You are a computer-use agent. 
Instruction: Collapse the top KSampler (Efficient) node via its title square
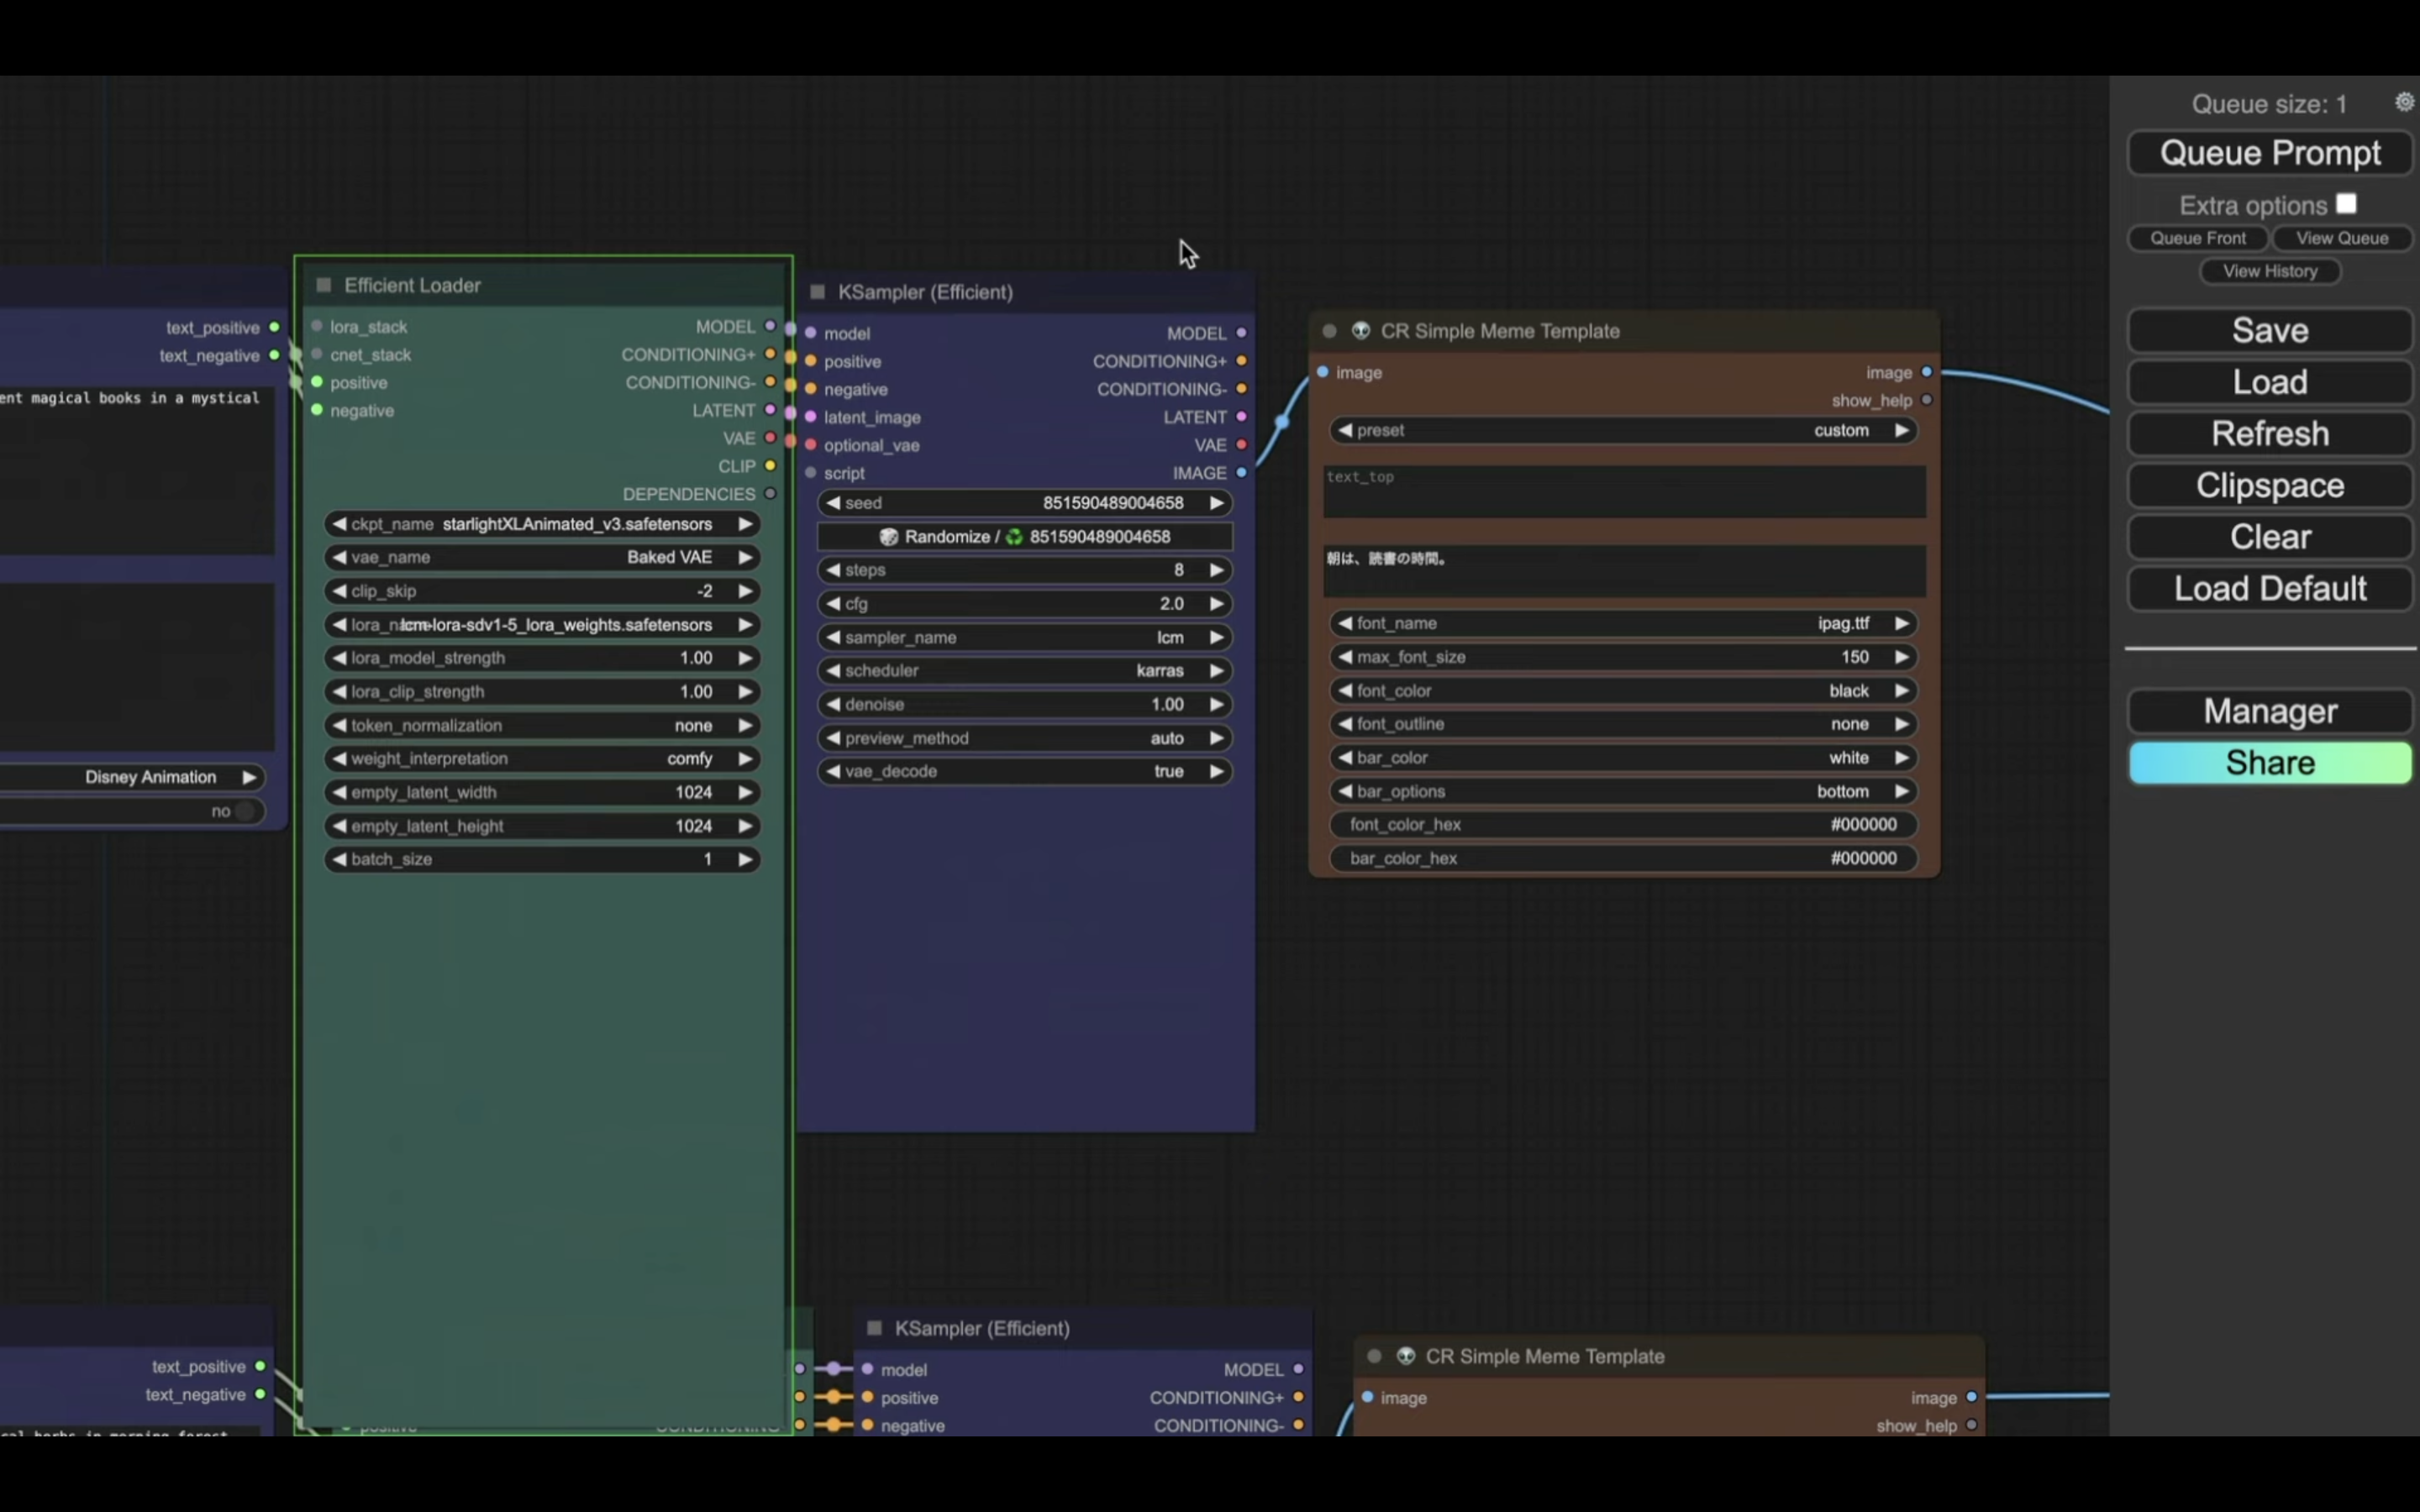tap(818, 292)
